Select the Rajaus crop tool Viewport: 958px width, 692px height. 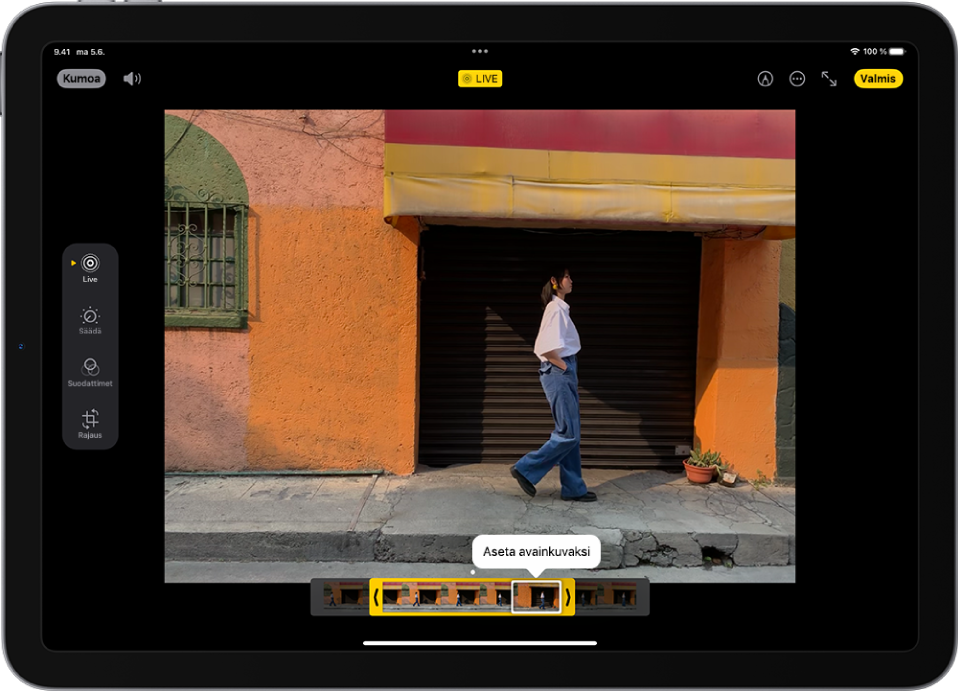coord(90,424)
